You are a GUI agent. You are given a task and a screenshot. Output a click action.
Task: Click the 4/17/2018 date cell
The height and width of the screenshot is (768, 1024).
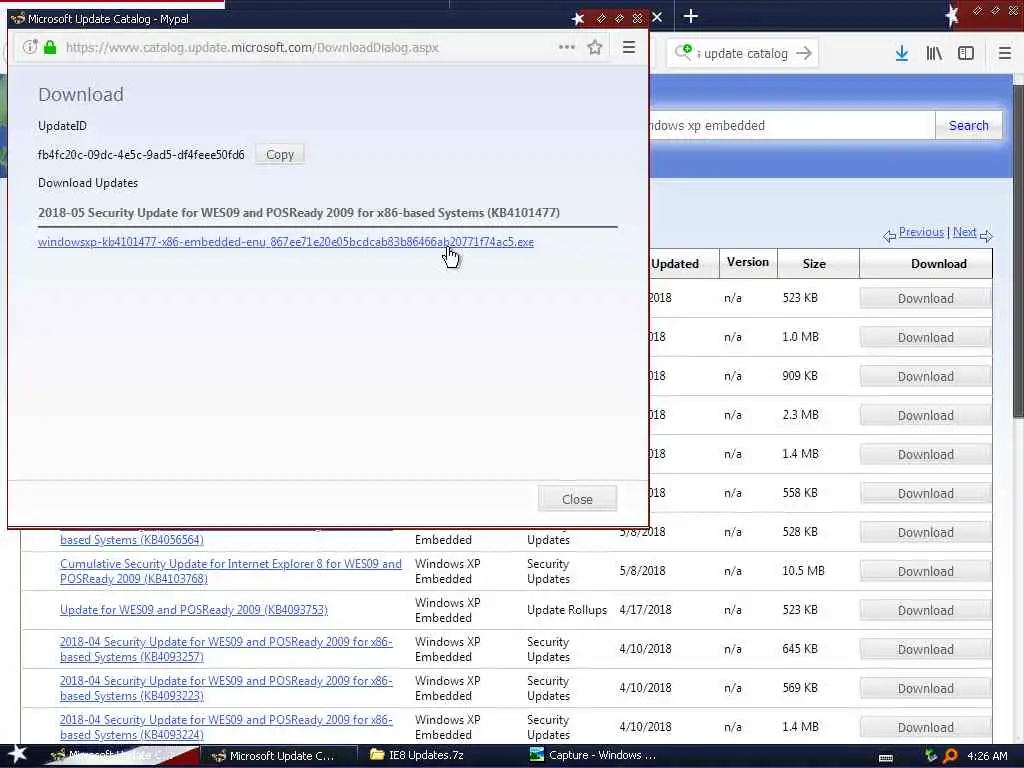tap(645, 610)
